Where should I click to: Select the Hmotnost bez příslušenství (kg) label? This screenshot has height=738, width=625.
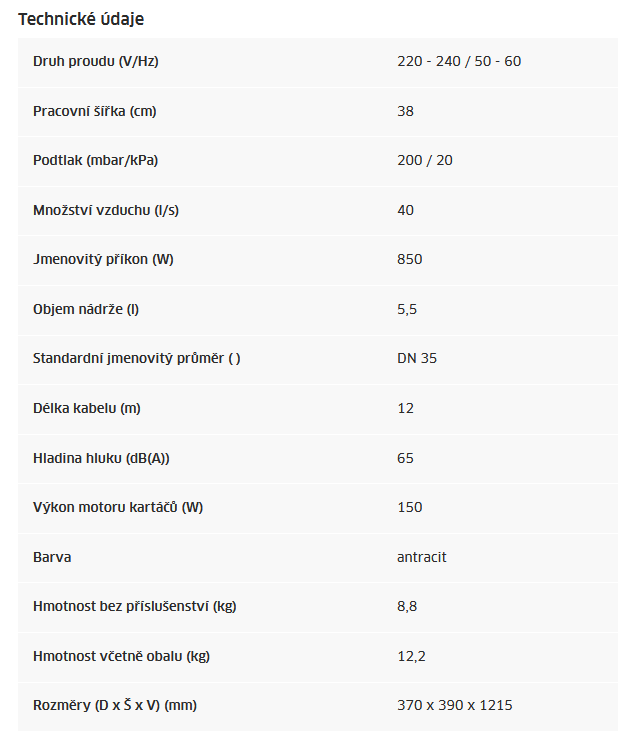pyautogui.click(x=135, y=606)
